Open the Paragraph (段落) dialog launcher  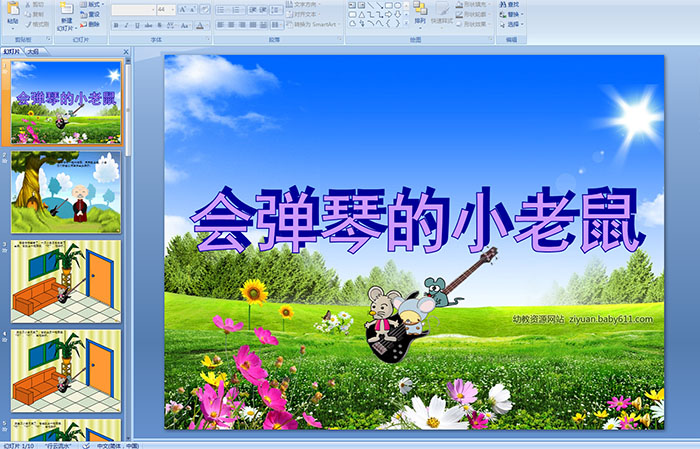tap(340, 40)
